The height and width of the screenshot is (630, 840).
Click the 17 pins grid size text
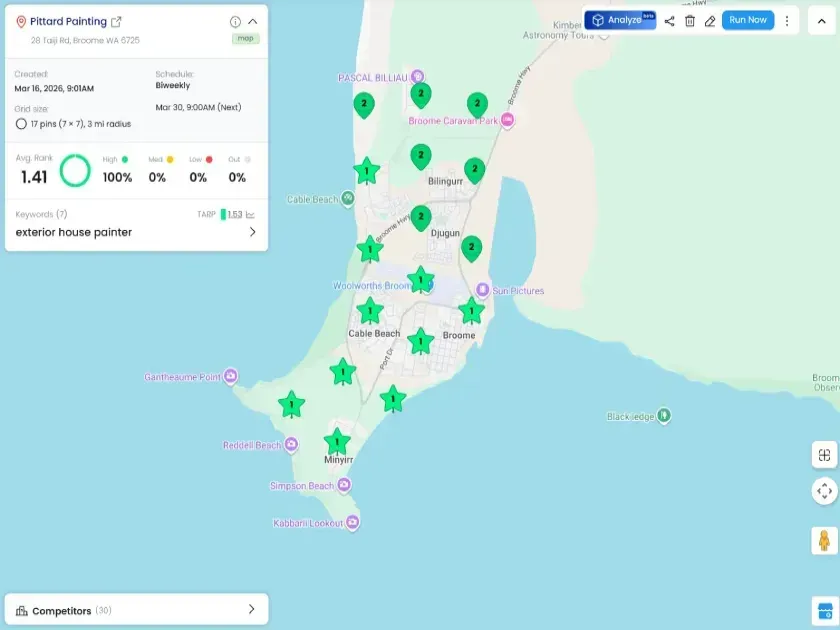point(80,124)
